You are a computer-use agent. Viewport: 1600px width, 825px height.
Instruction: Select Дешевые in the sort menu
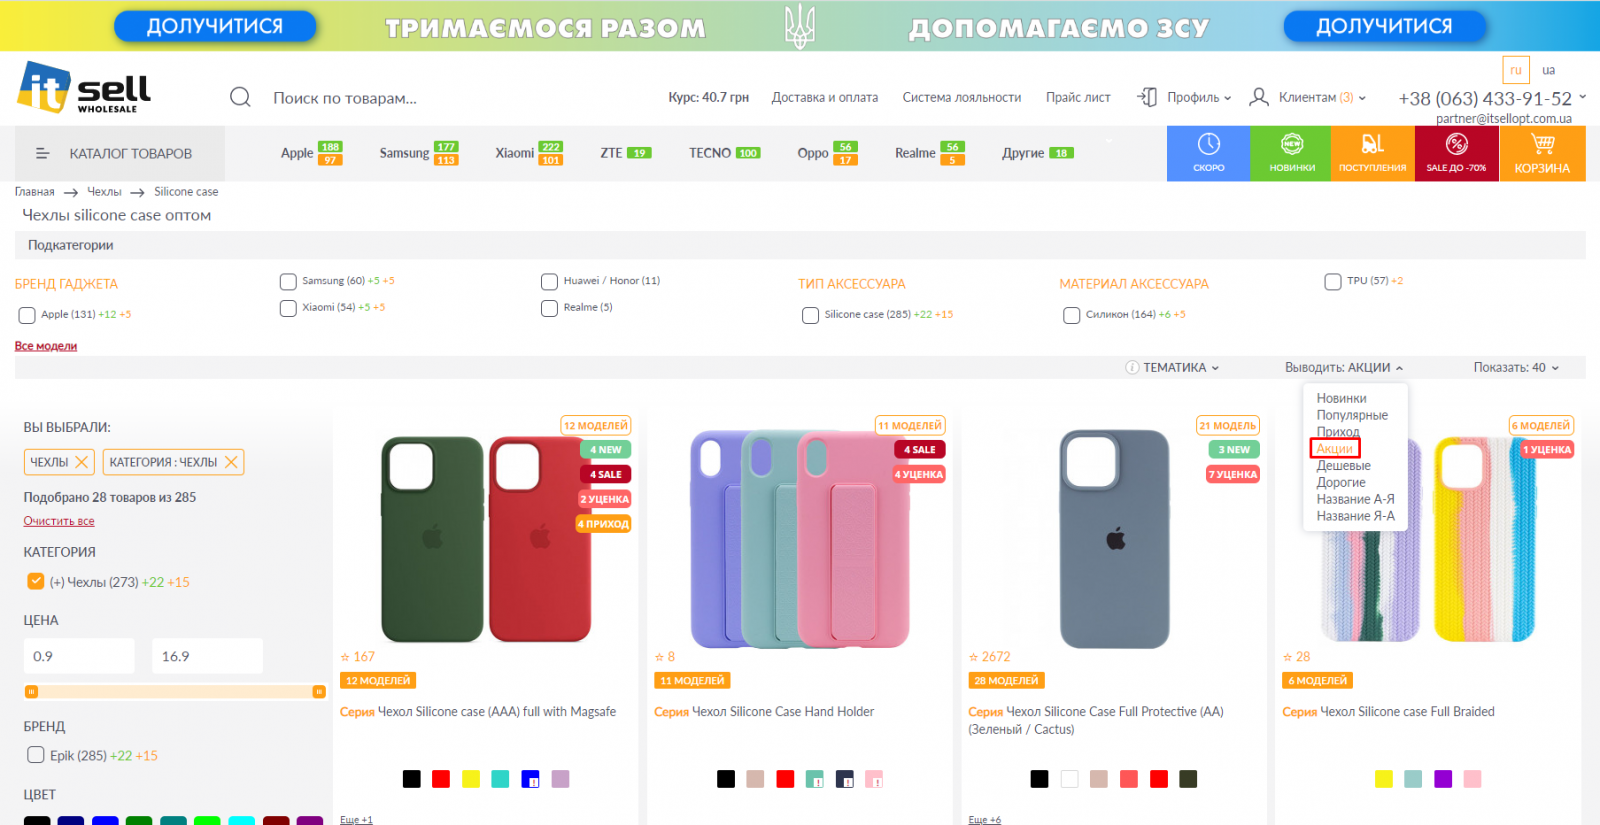click(x=1343, y=466)
